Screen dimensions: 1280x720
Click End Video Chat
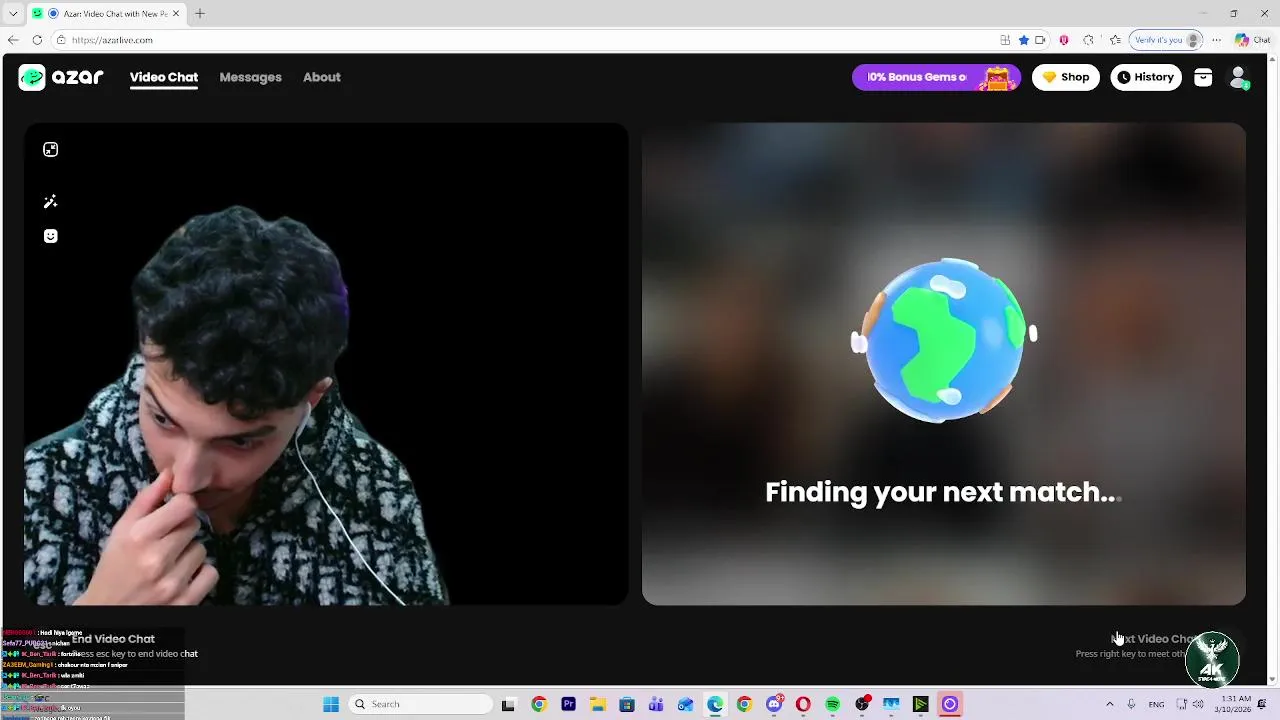tap(113, 639)
